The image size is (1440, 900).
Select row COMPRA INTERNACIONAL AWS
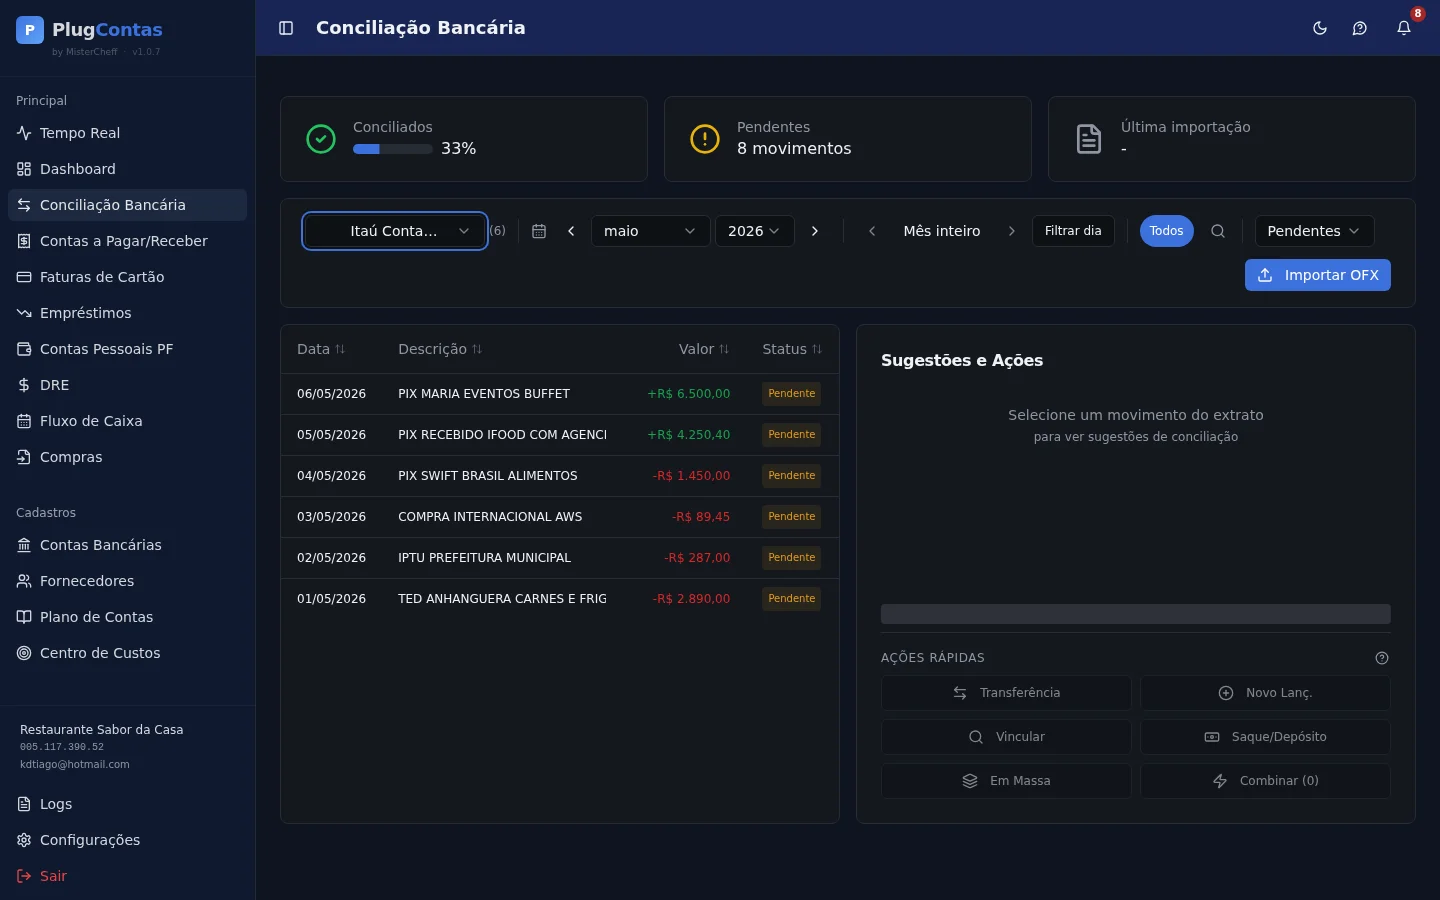(560, 517)
